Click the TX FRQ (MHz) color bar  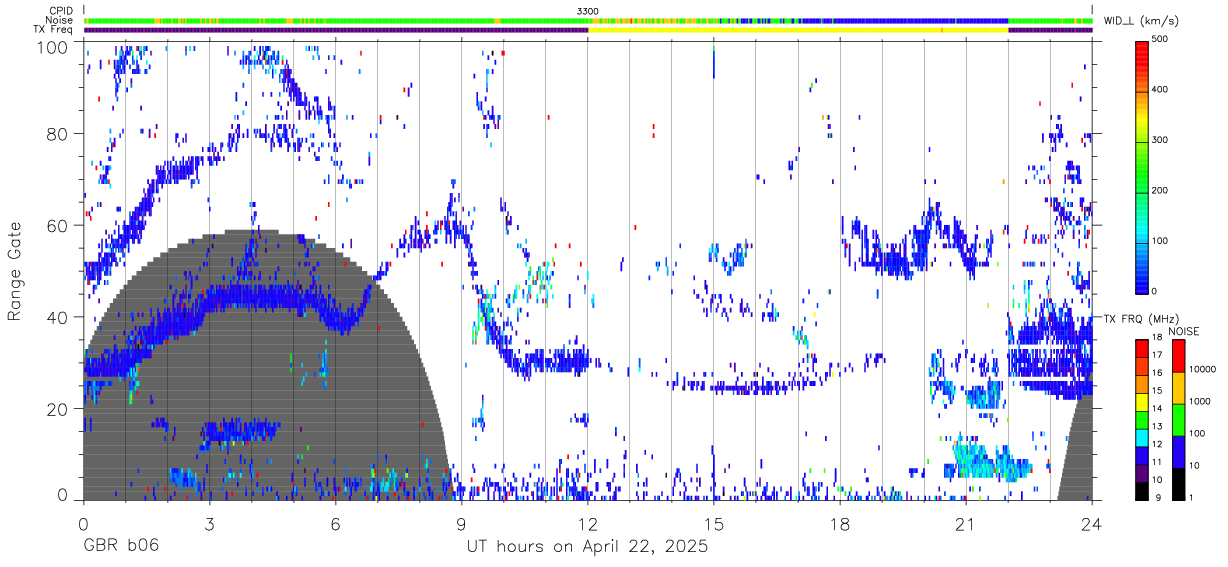[x=1143, y=419]
